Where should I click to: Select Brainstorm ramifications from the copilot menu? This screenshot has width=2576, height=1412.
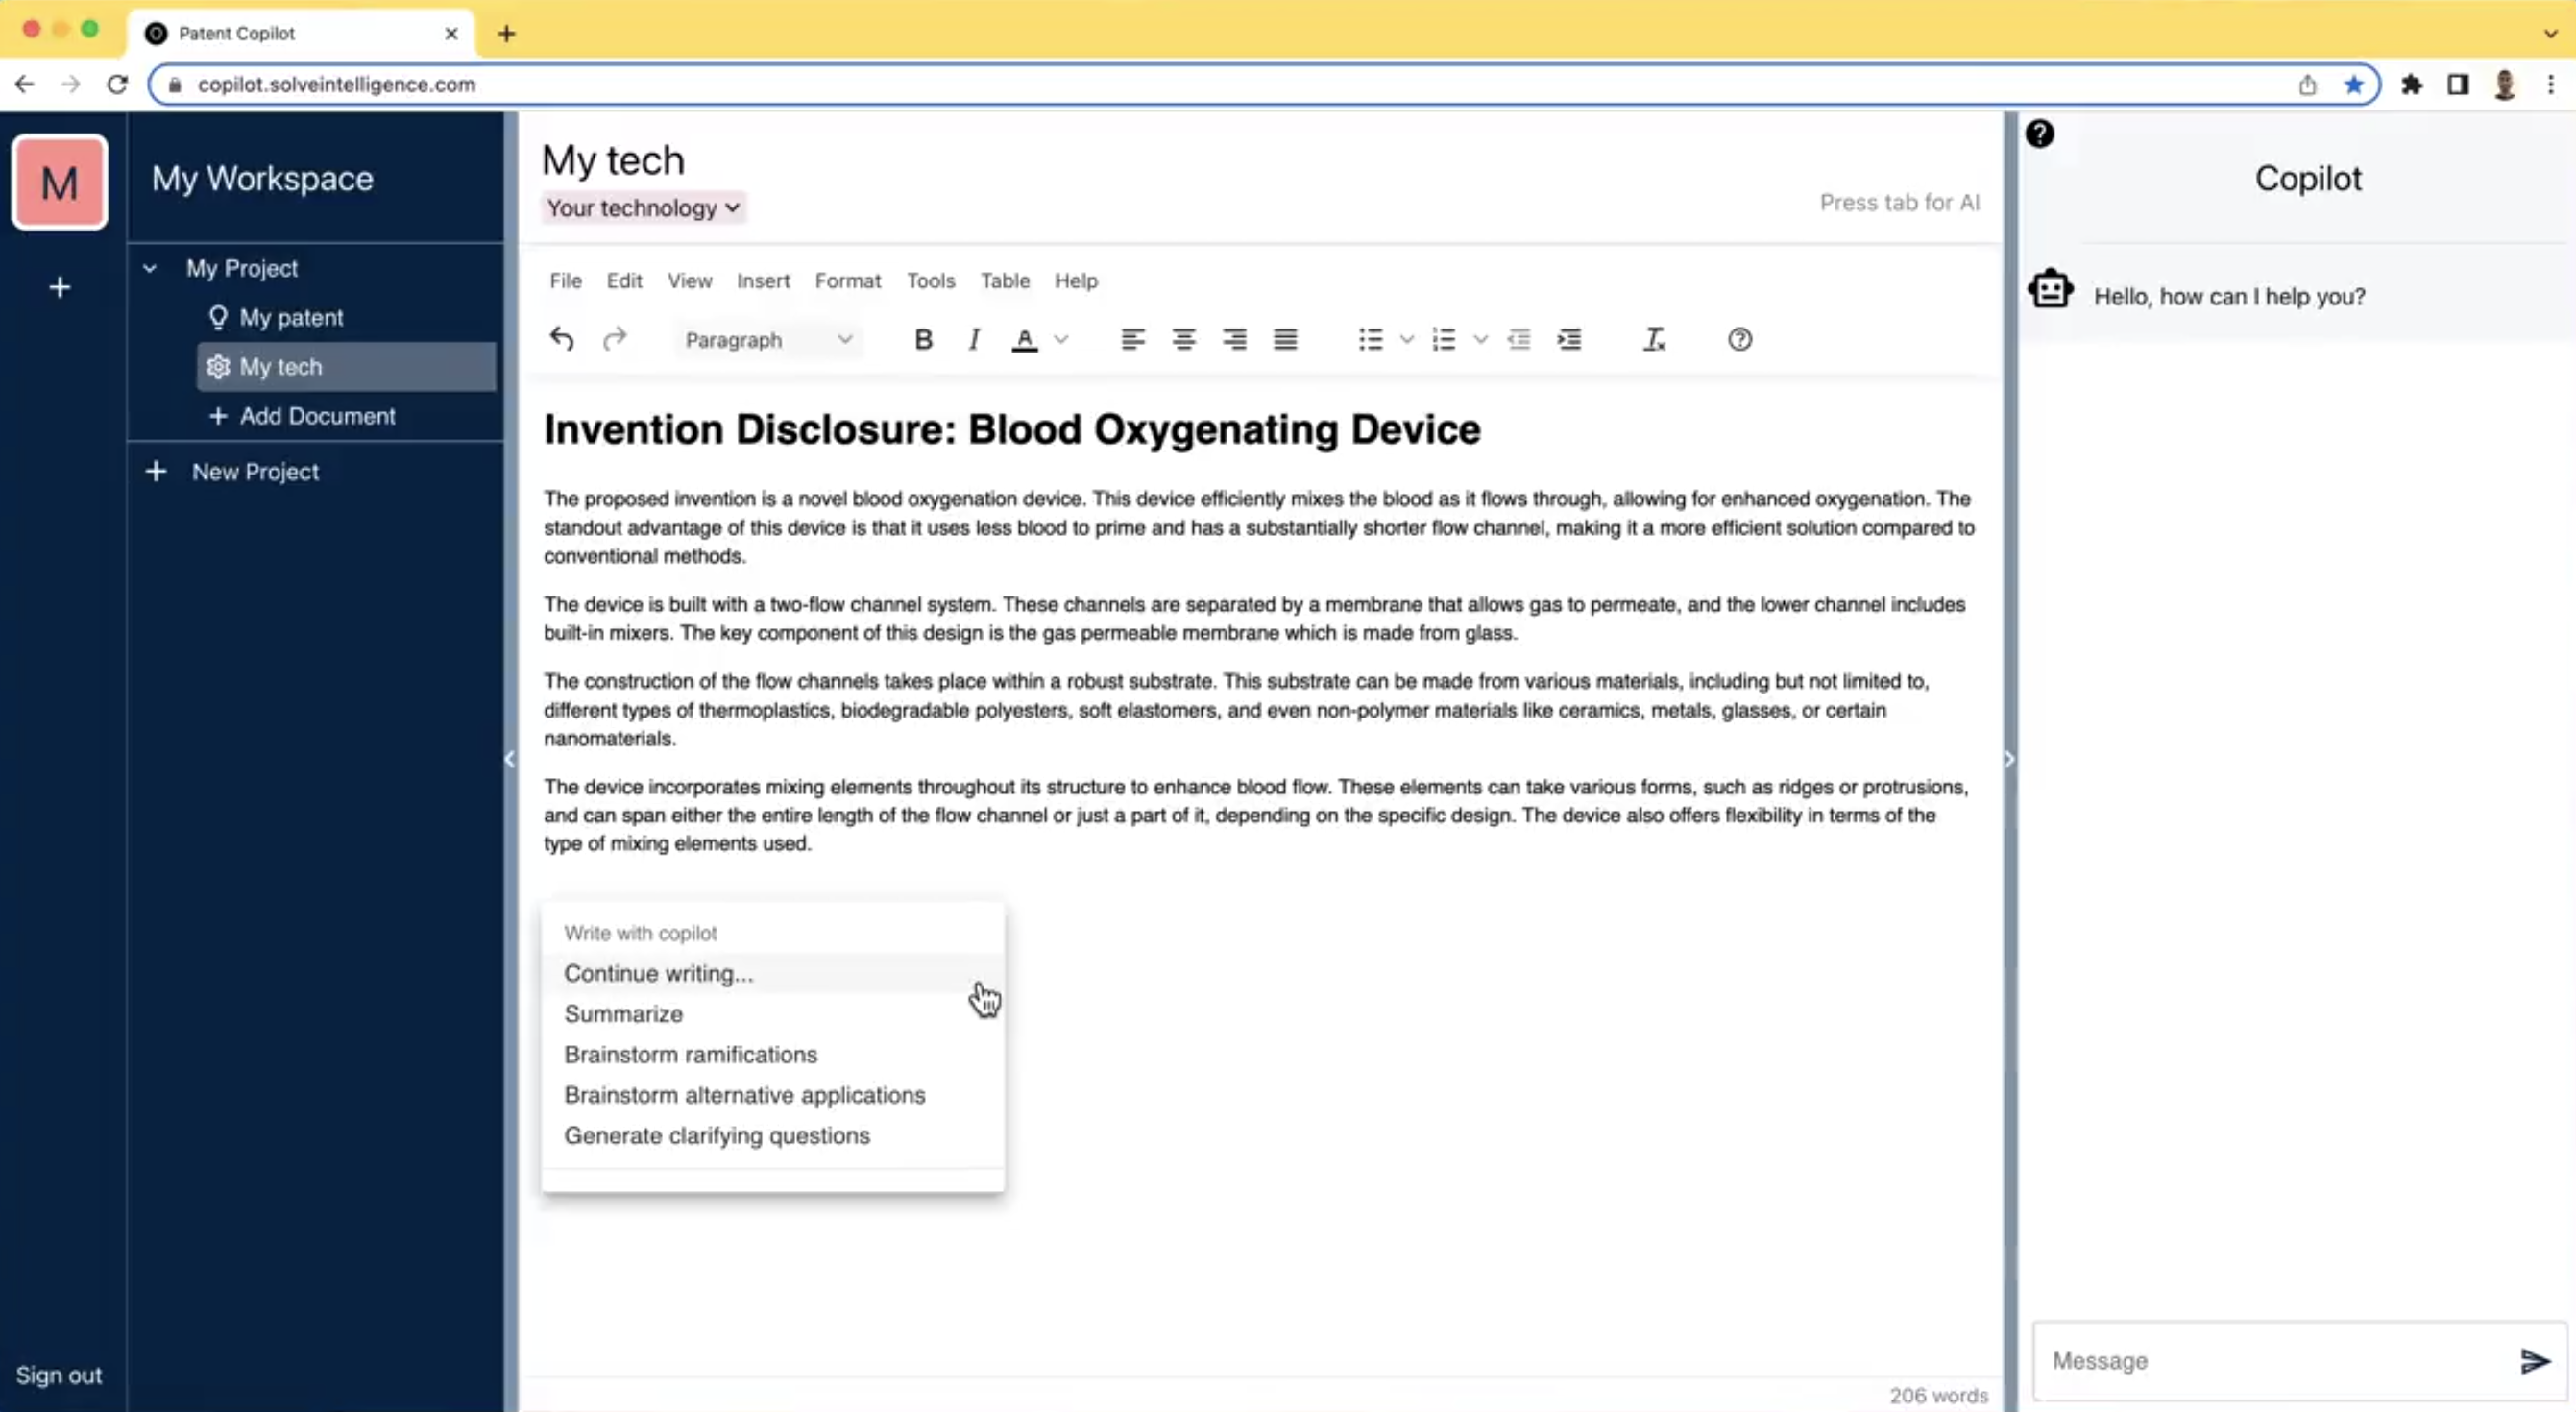tap(690, 1054)
